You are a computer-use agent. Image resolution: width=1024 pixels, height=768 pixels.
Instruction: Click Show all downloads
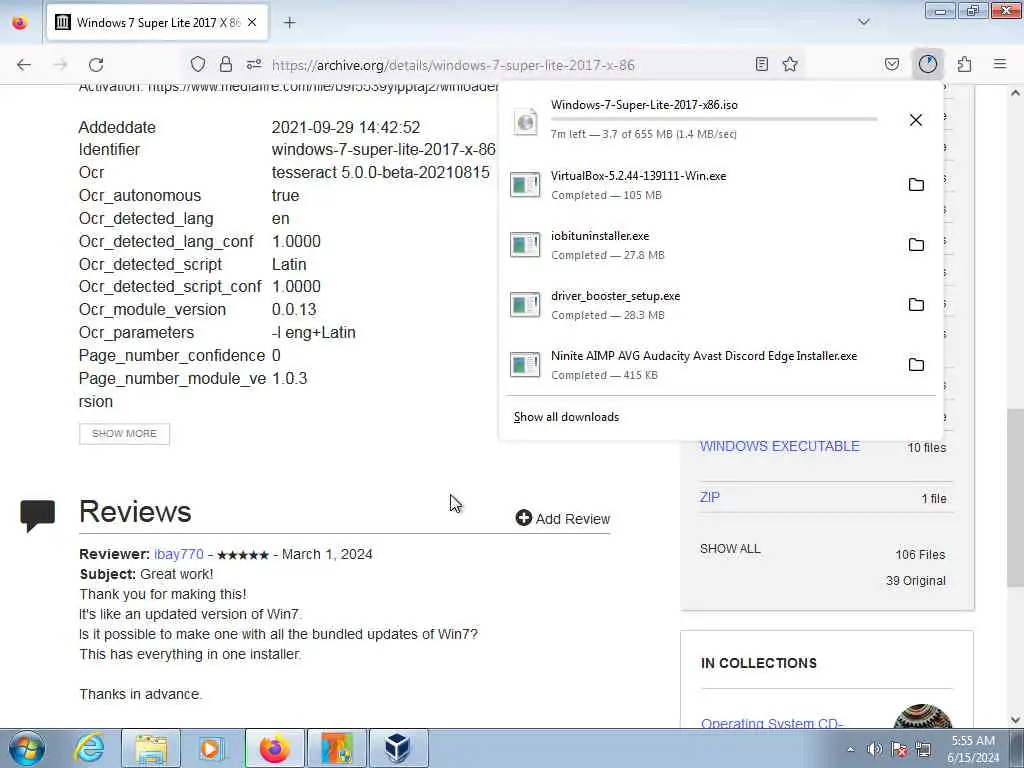[x=566, y=417]
